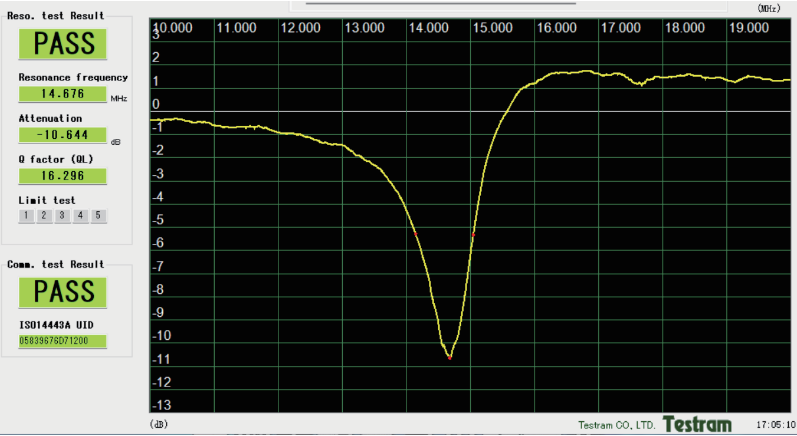This screenshot has height=436, width=797.
Task: Click the Comm. test PASS indicator
Action: pos(65,292)
